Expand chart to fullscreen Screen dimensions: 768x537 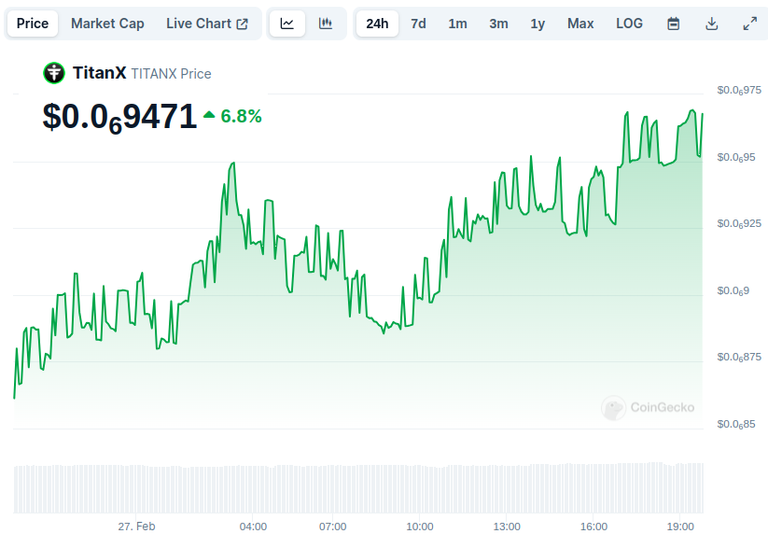750,24
